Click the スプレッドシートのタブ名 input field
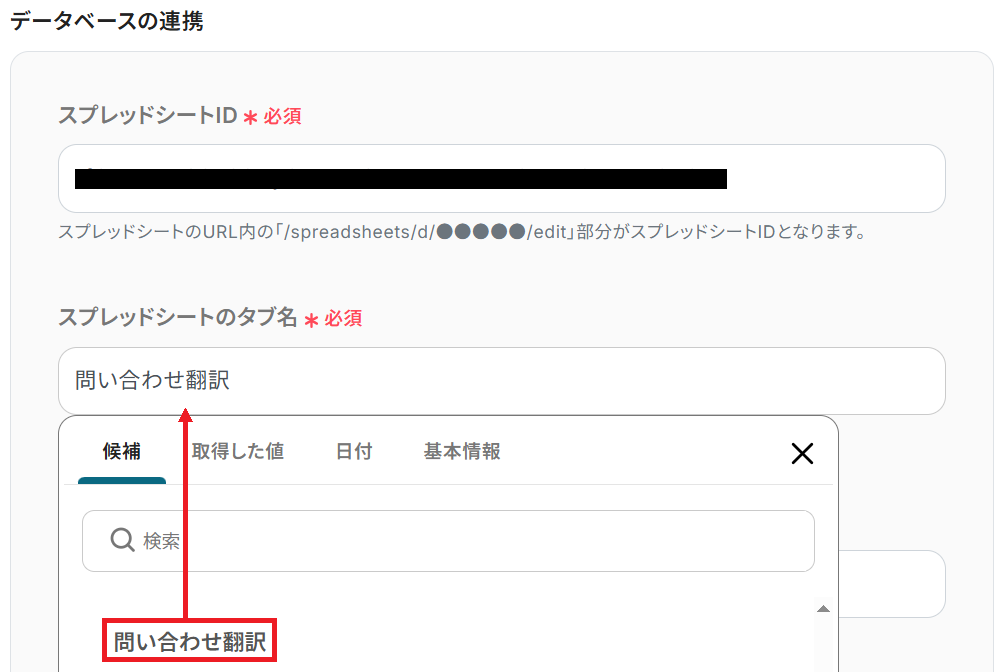Screen dimensions: 1002x672 pos(502,381)
